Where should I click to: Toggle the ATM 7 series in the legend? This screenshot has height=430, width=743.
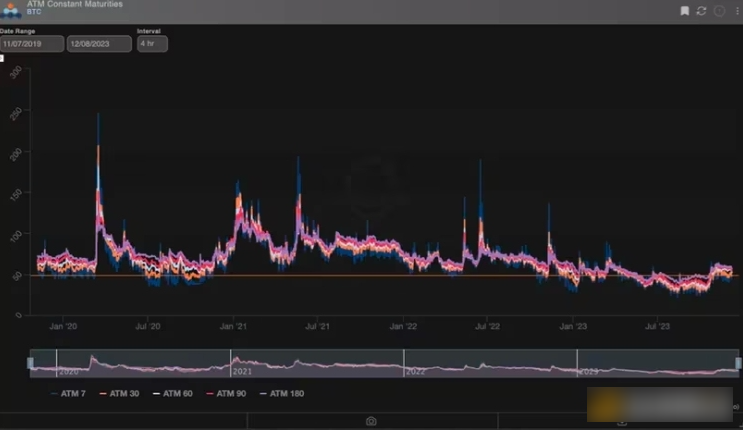click(x=67, y=394)
